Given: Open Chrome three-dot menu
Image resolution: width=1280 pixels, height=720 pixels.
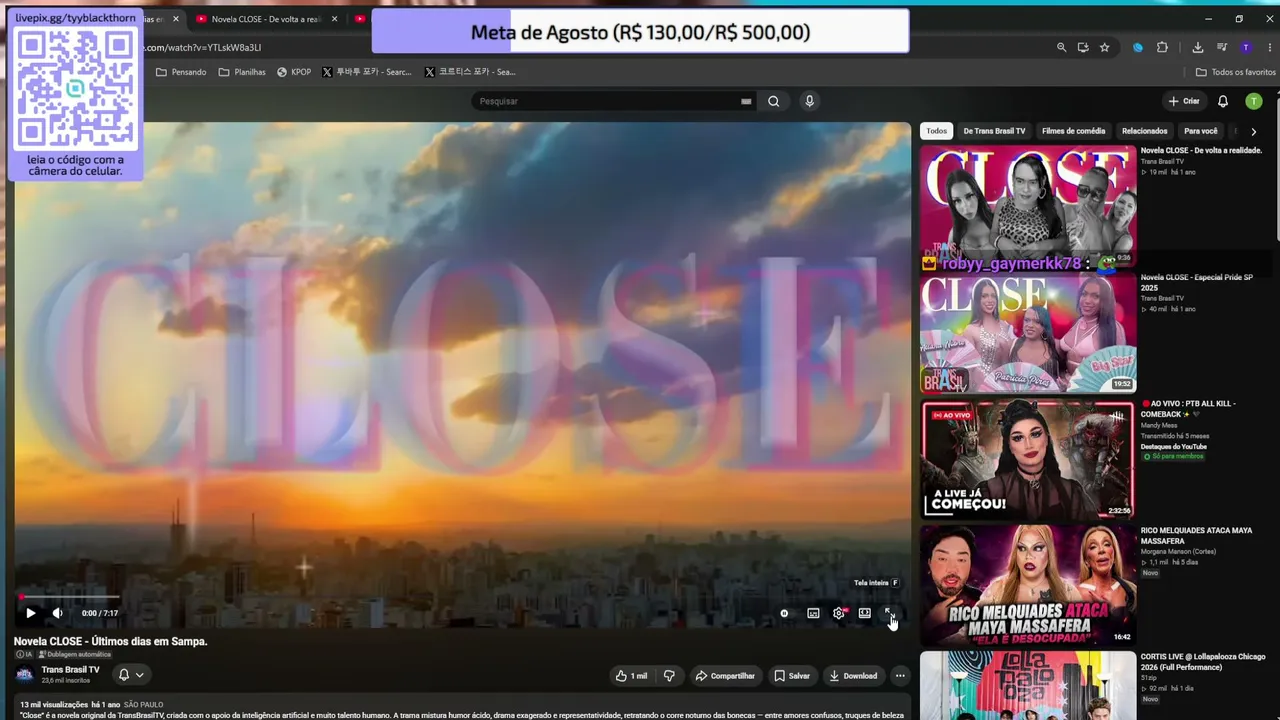Looking at the screenshot, I should (x=1268, y=47).
